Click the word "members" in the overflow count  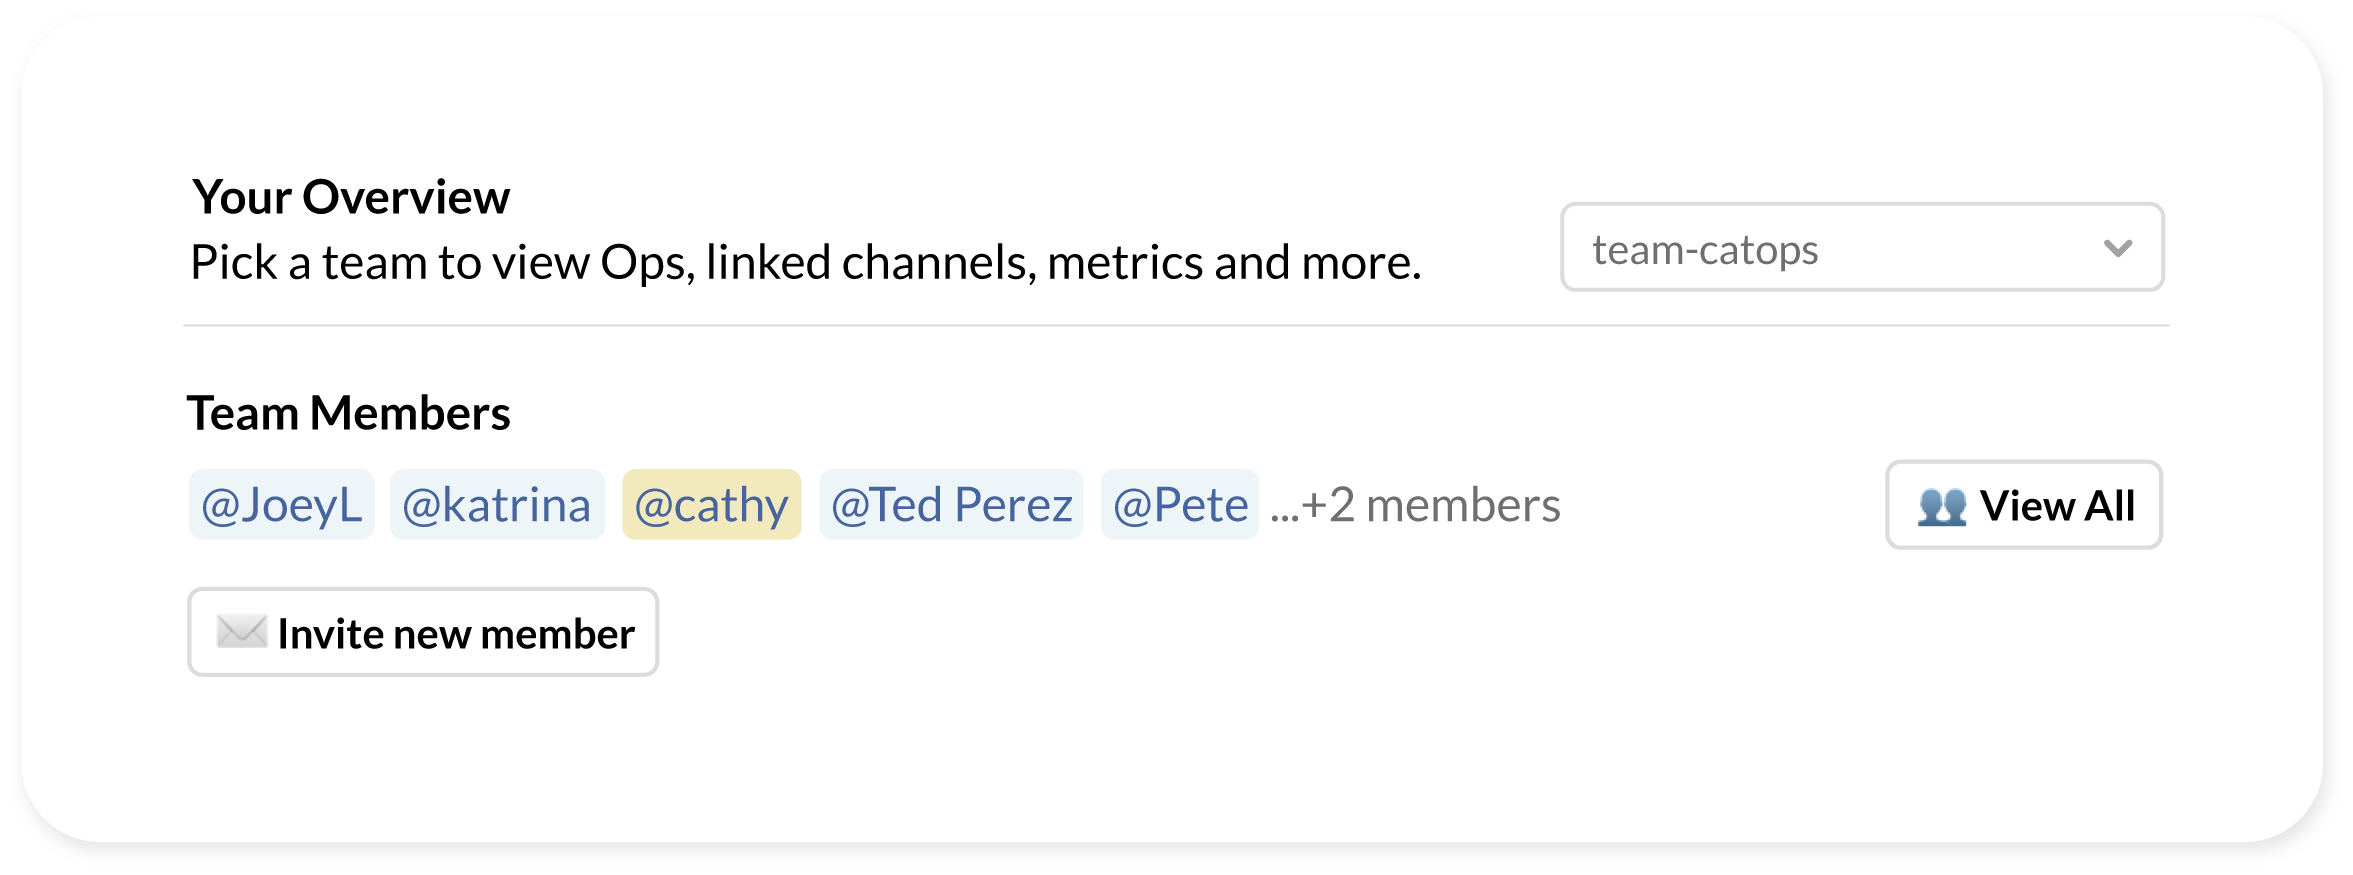click(1463, 505)
